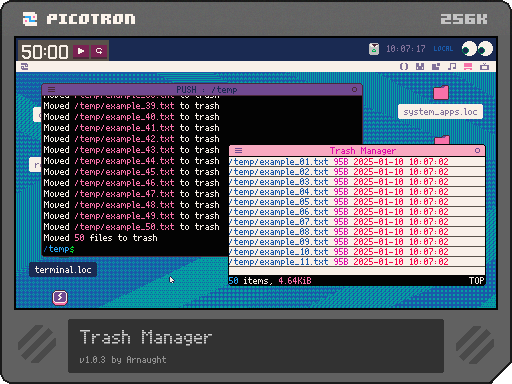Click the PUSH : /temp terminal title bar
The height and width of the screenshot is (384, 512).
[202, 89]
